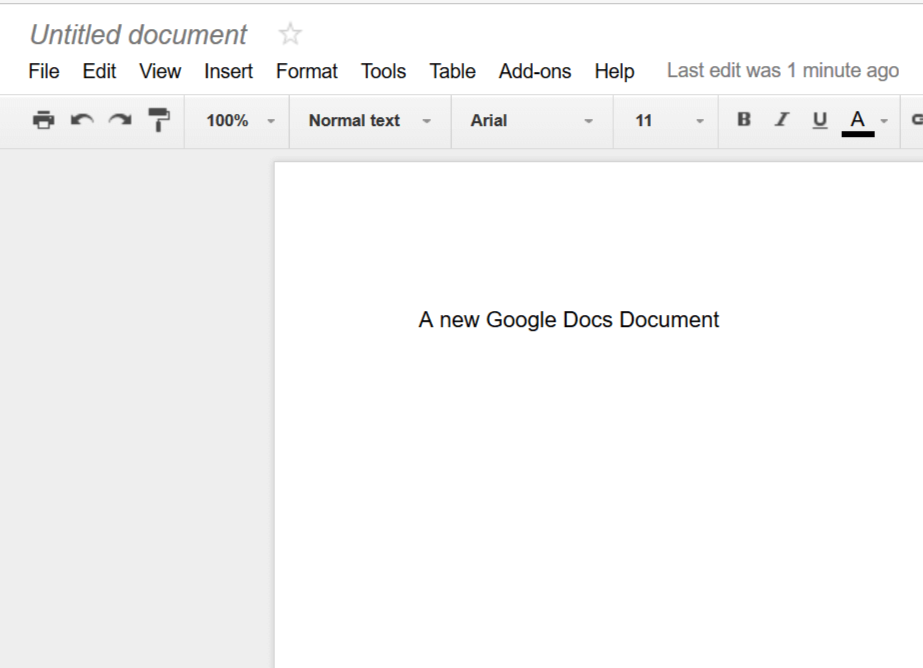Undo the last action

point(82,120)
